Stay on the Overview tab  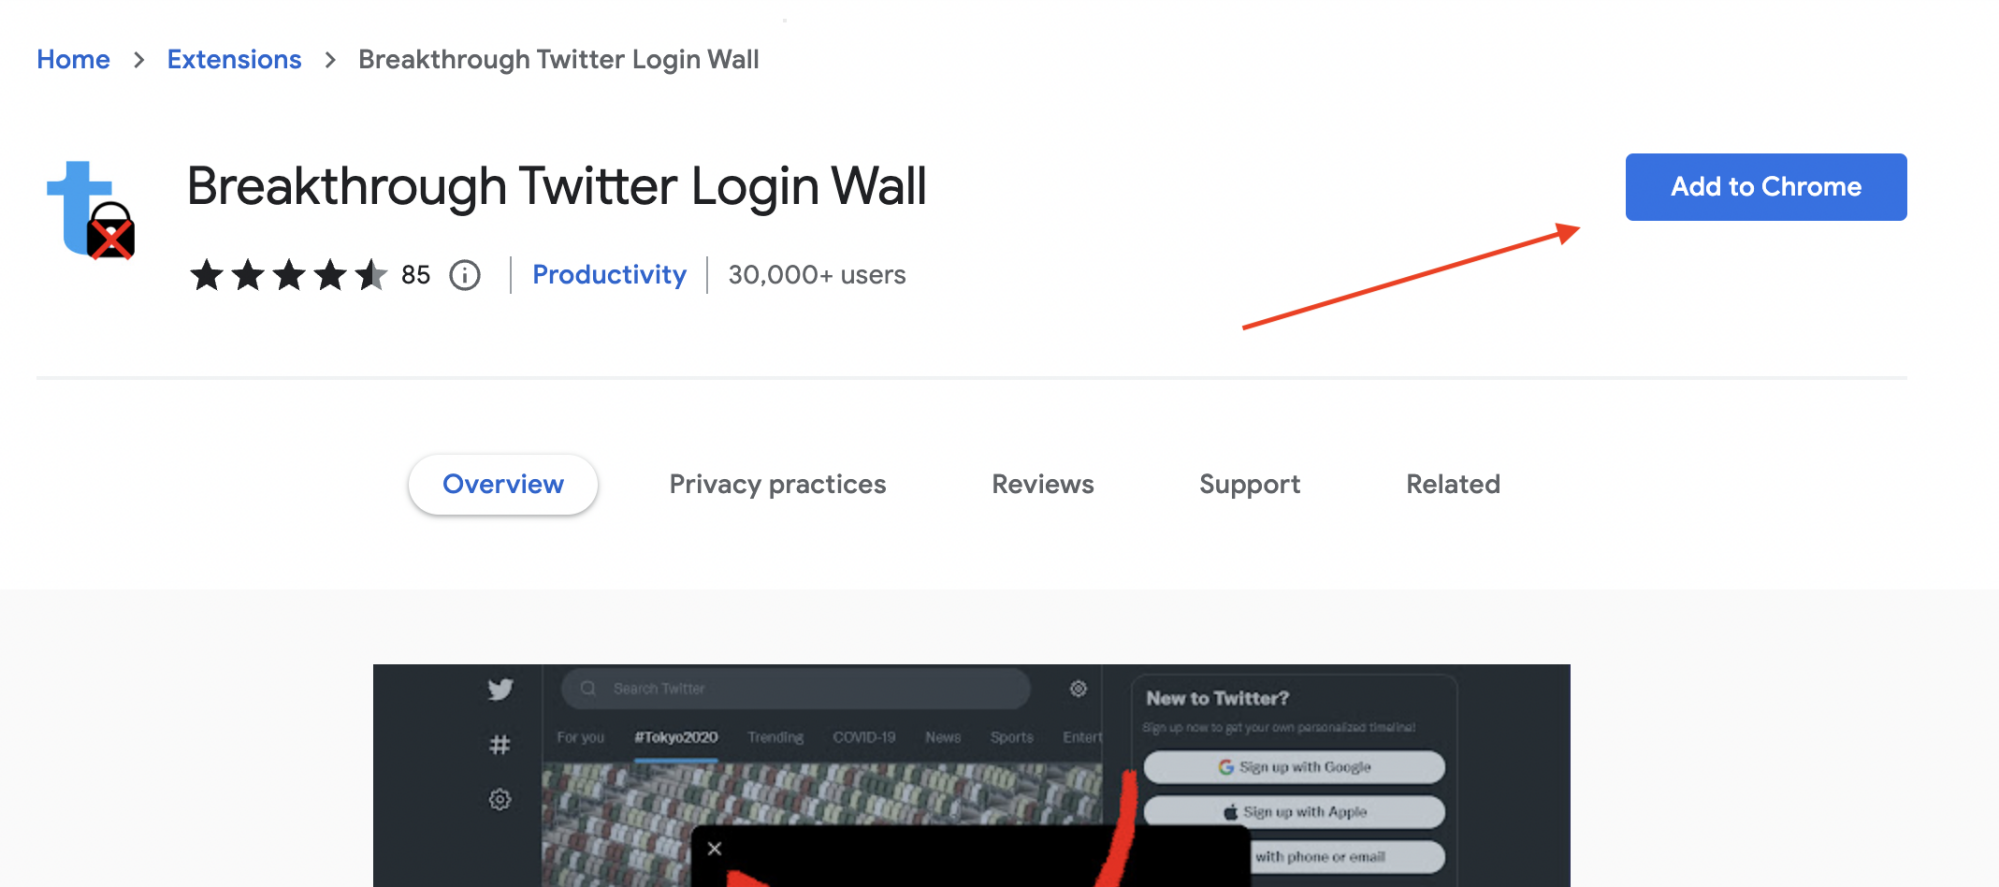(x=502, y=484)
